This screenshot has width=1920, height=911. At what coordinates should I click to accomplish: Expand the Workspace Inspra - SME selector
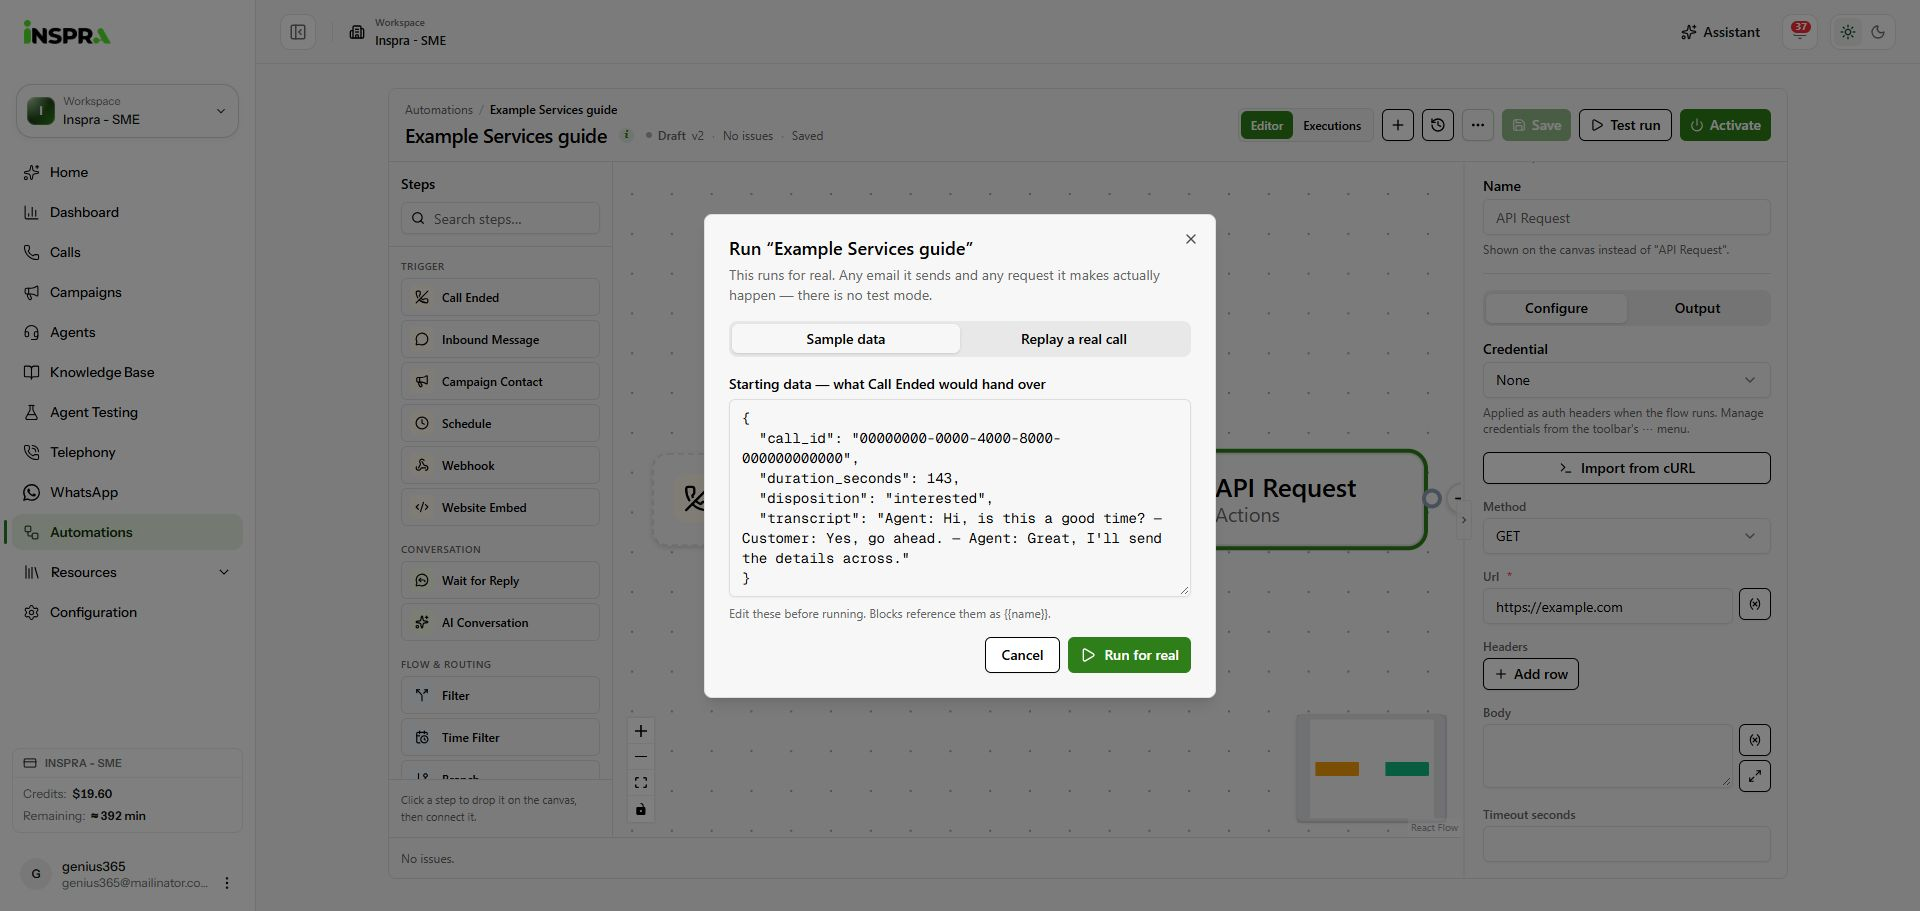click(x=127, y=111)
